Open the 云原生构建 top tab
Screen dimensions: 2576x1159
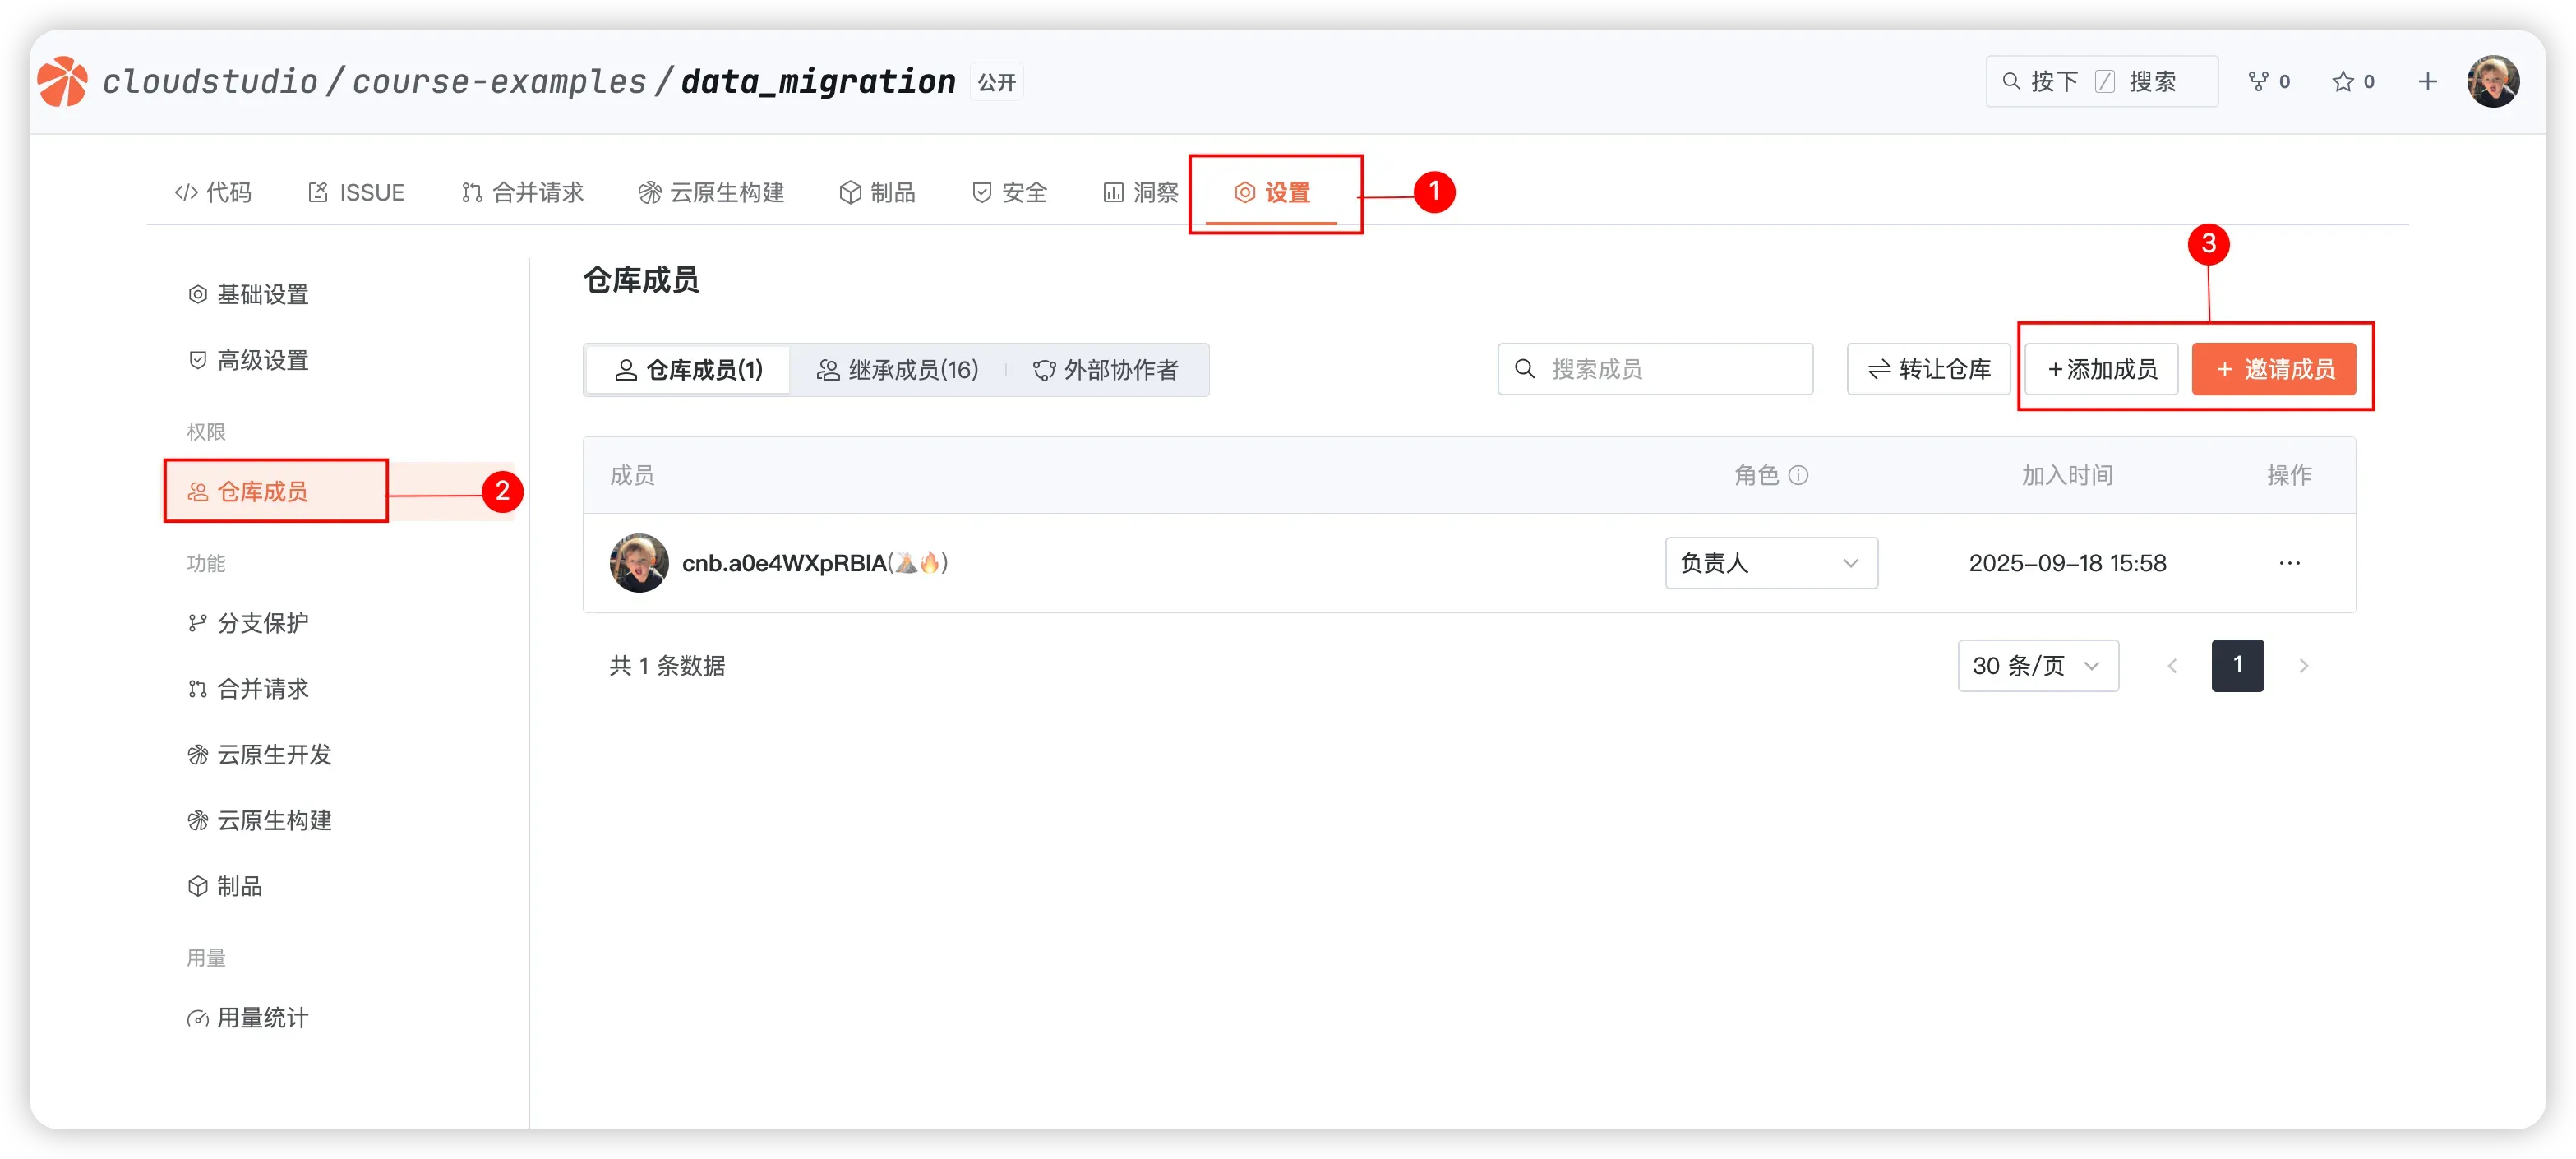711,192
